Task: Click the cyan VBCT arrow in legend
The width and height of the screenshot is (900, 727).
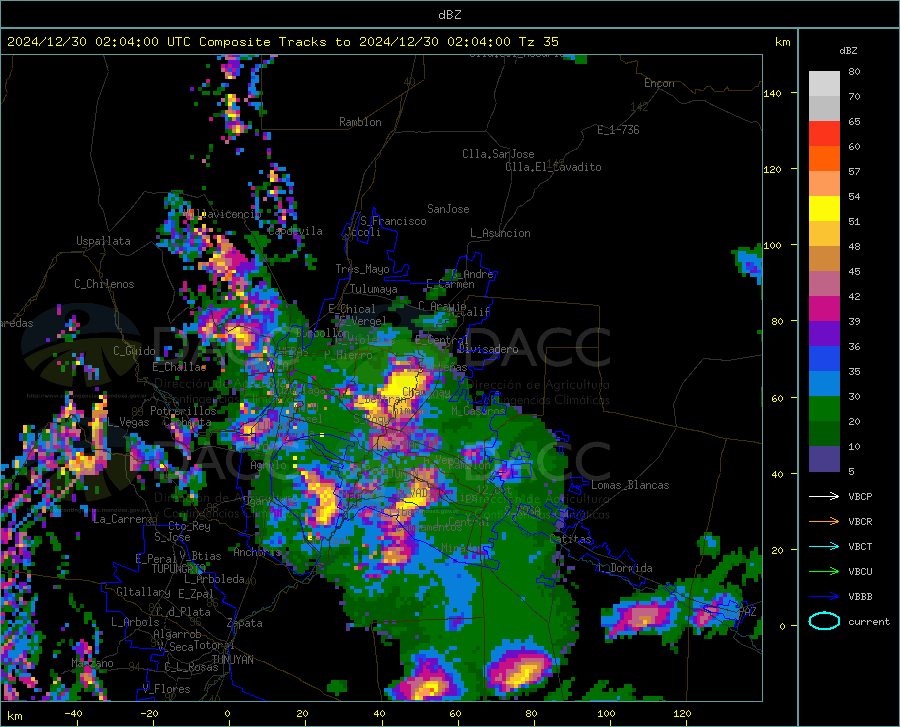Action: coord(824,546)
